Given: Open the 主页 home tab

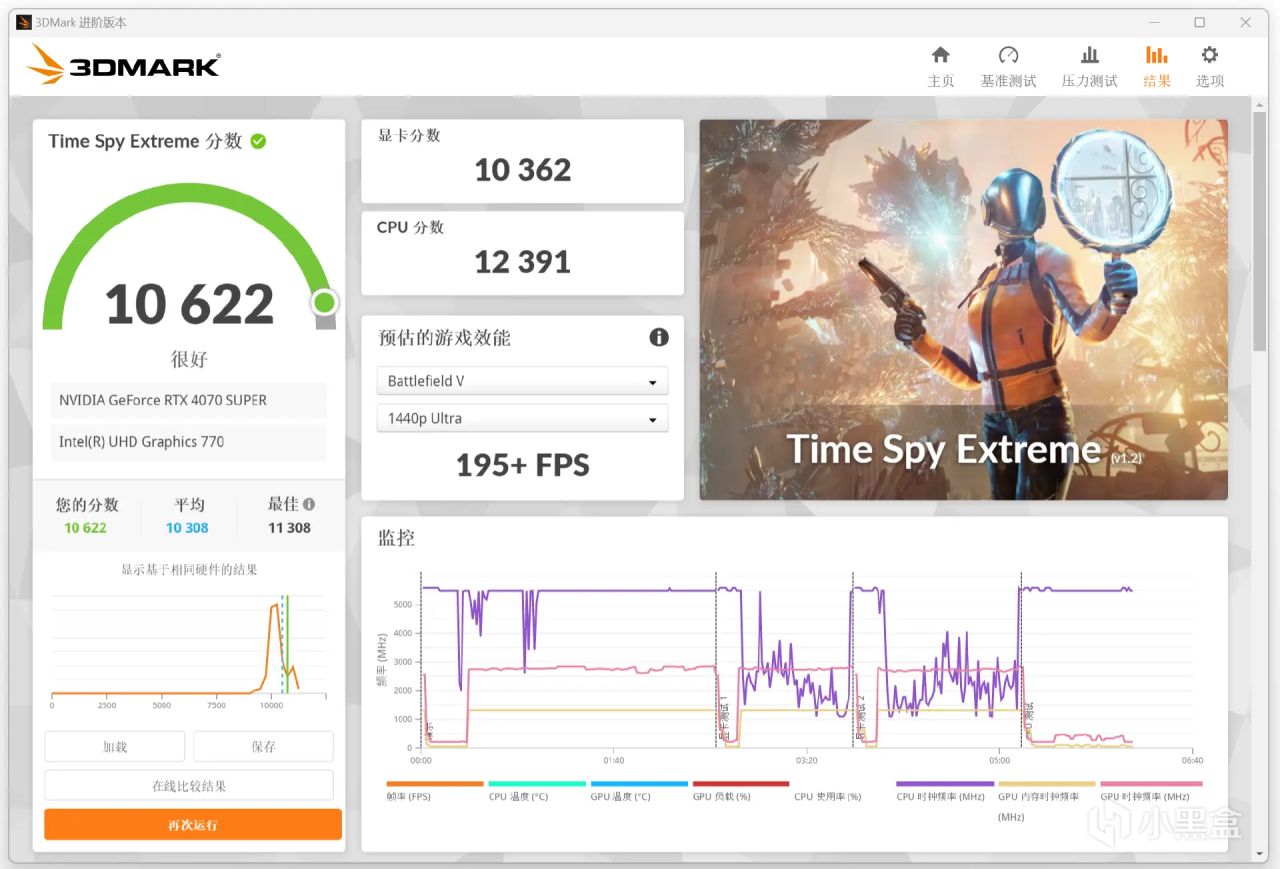Looking at the screenshot, I should pyautogui.click(x=940, y=66).
